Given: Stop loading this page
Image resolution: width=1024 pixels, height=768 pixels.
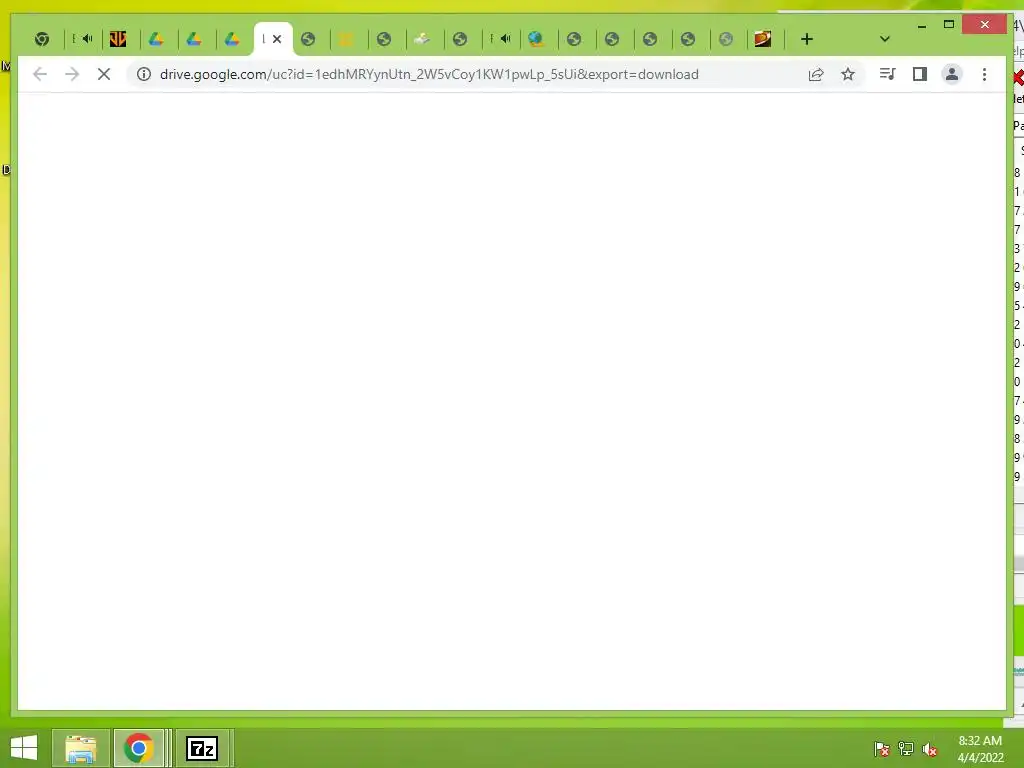Looking at the screenshot, I should point(104,74).
